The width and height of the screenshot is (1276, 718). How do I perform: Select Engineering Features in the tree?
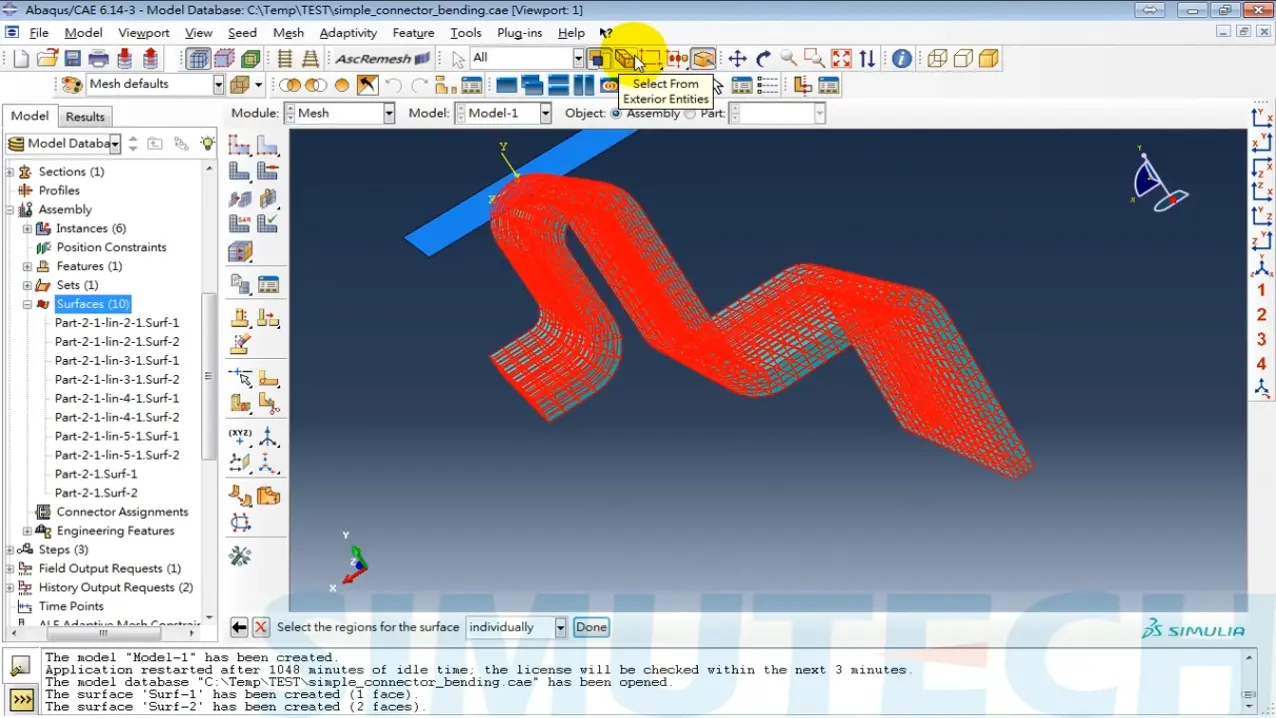point(115,531)
